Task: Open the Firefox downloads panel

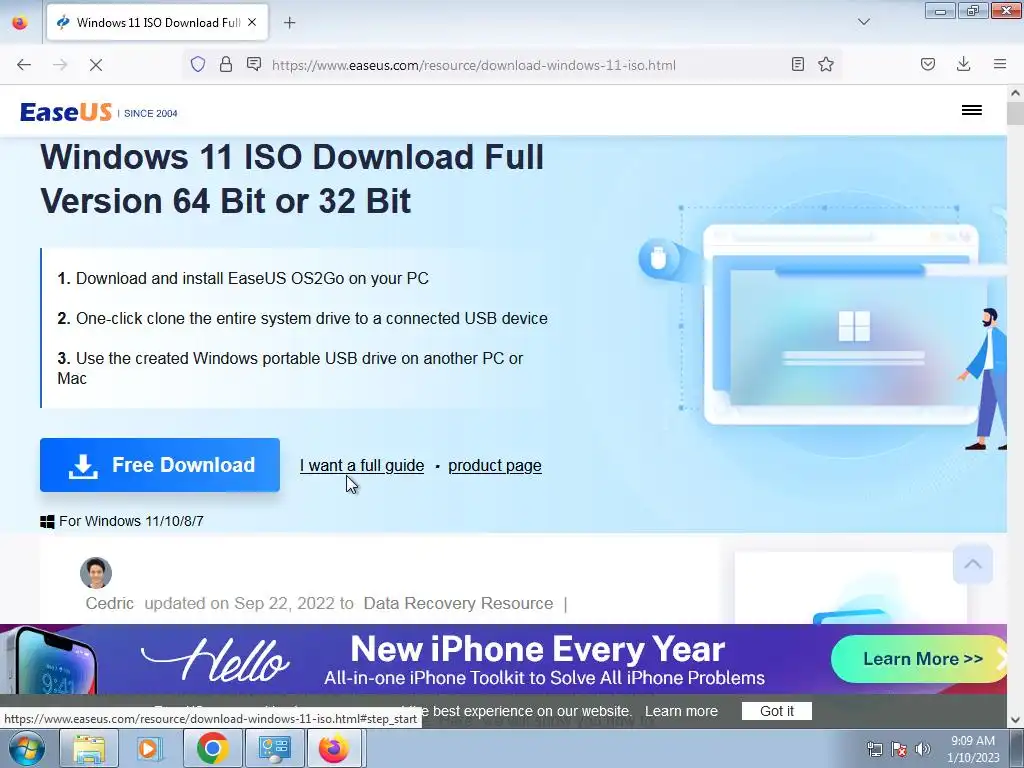Action: 963,64
